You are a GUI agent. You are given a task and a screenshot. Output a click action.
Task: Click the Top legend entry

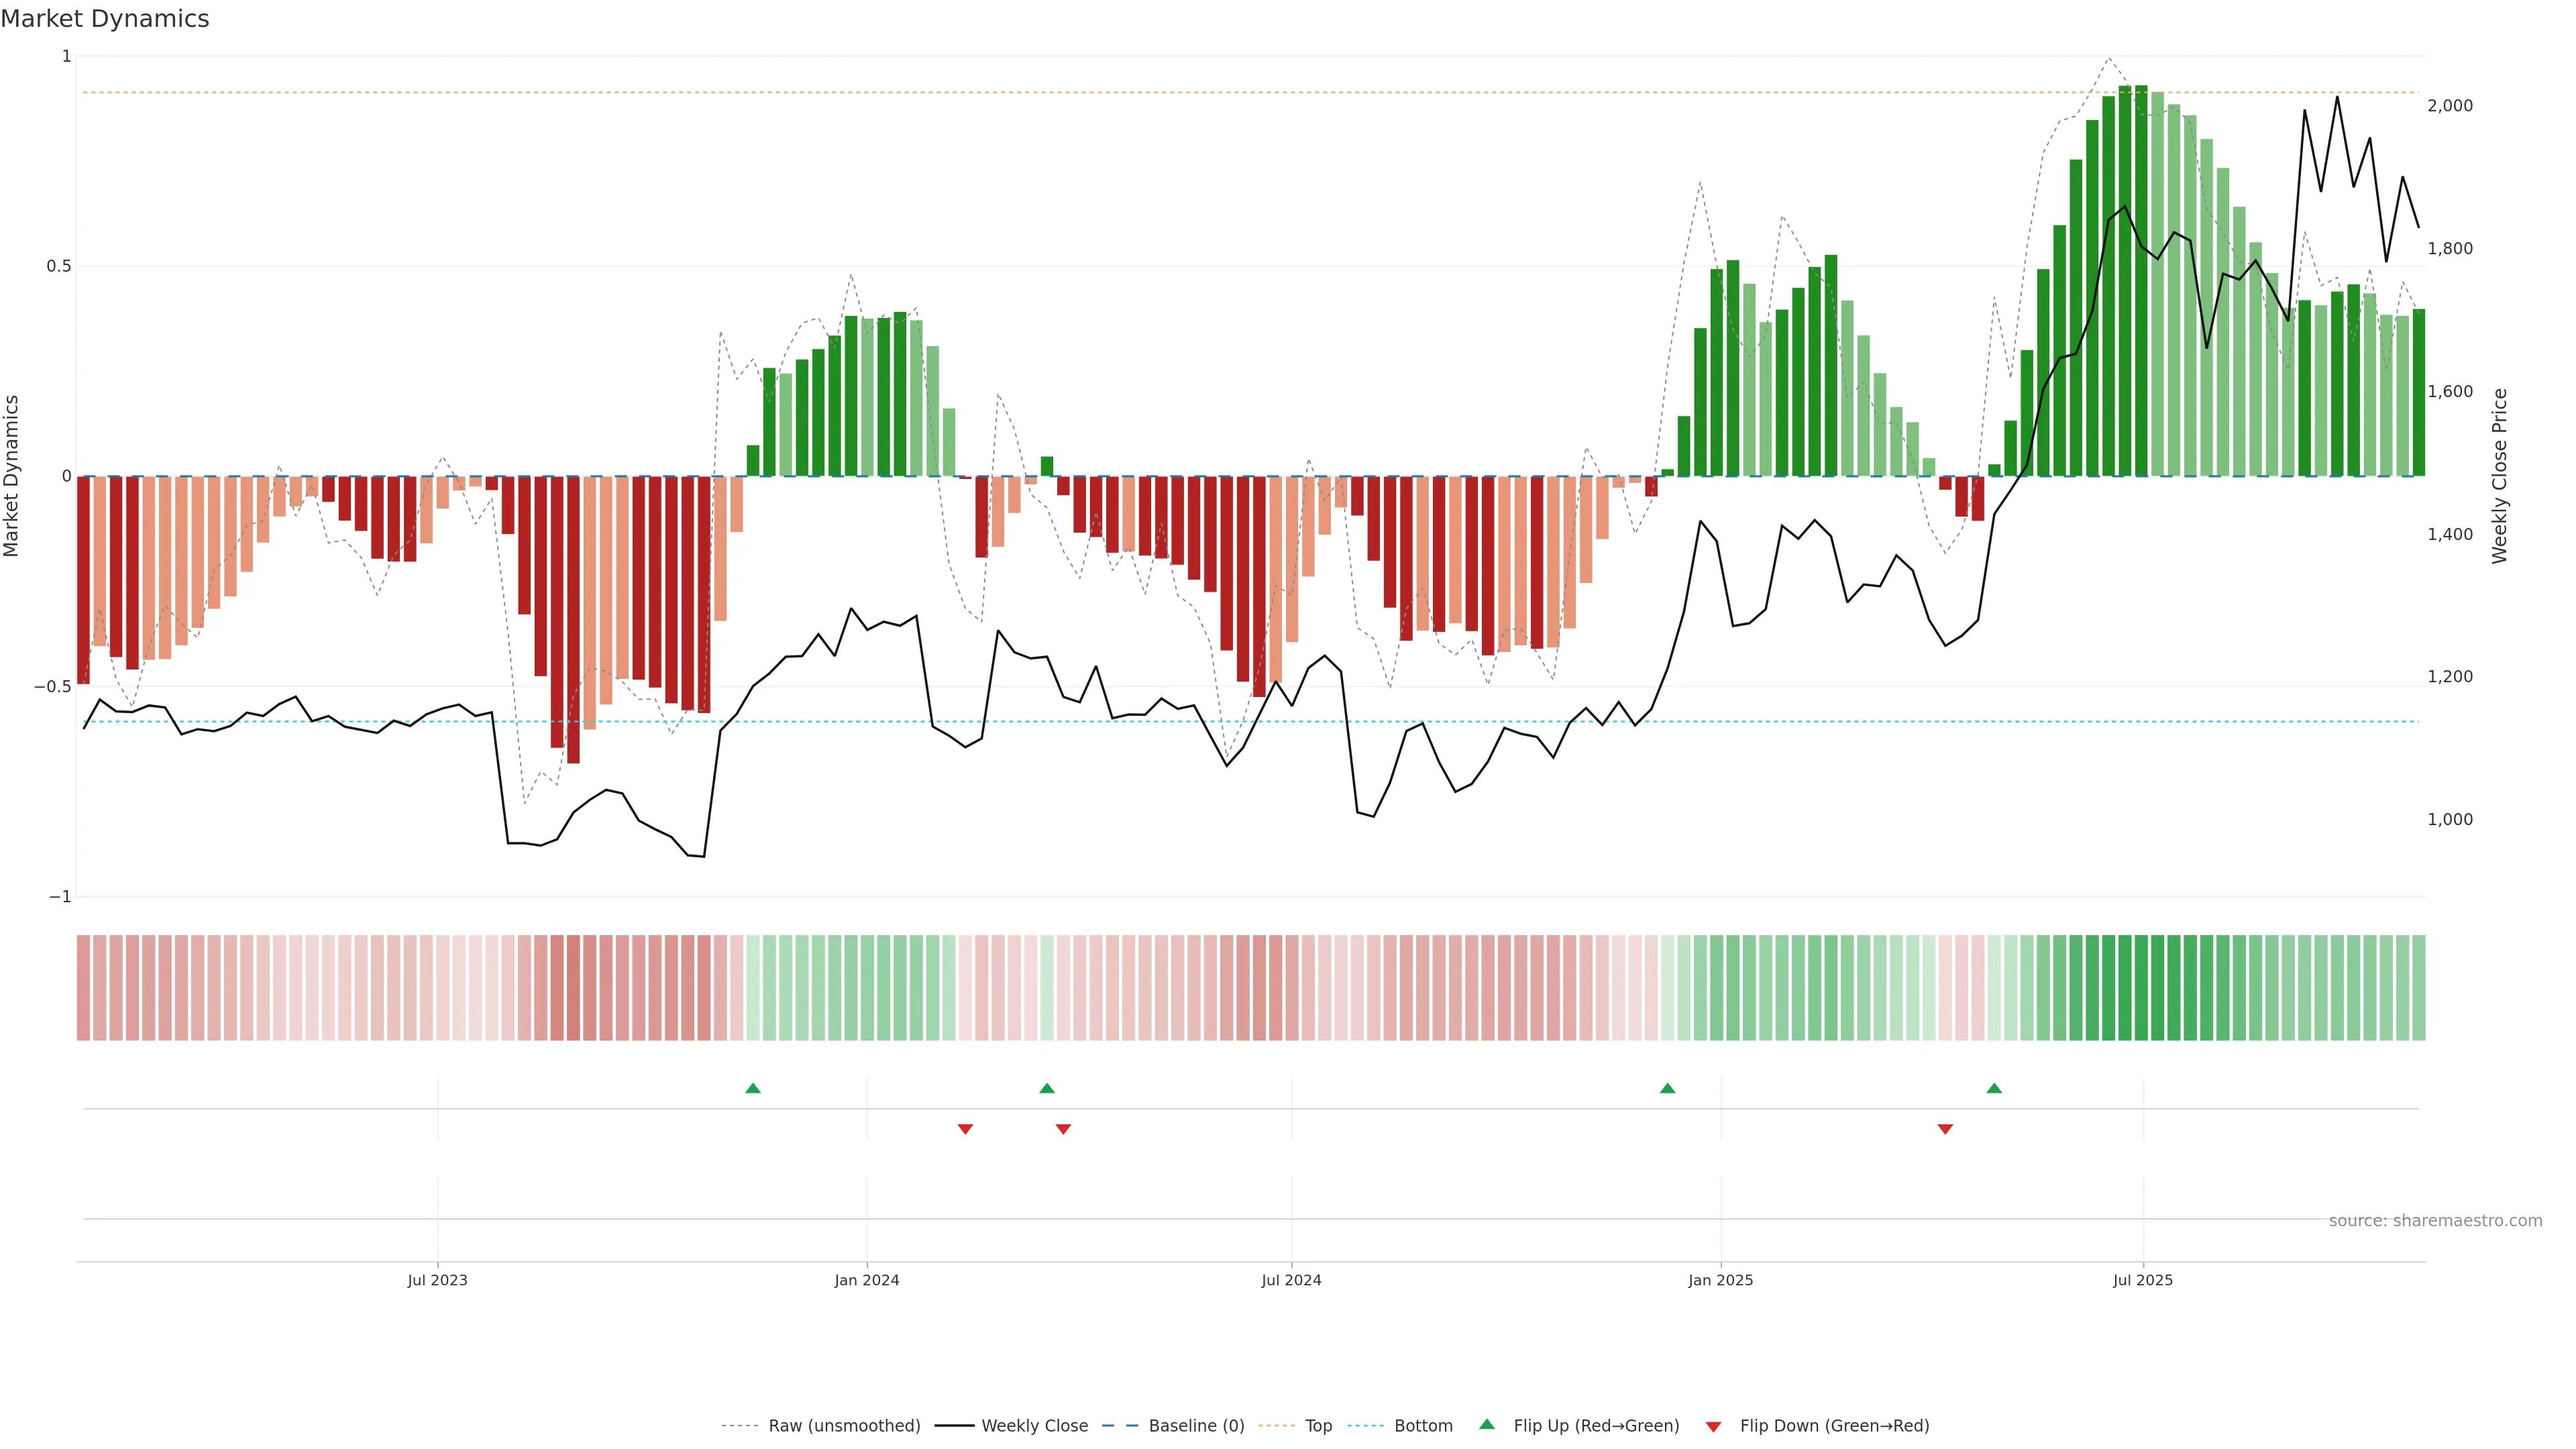(1317, 1425)
